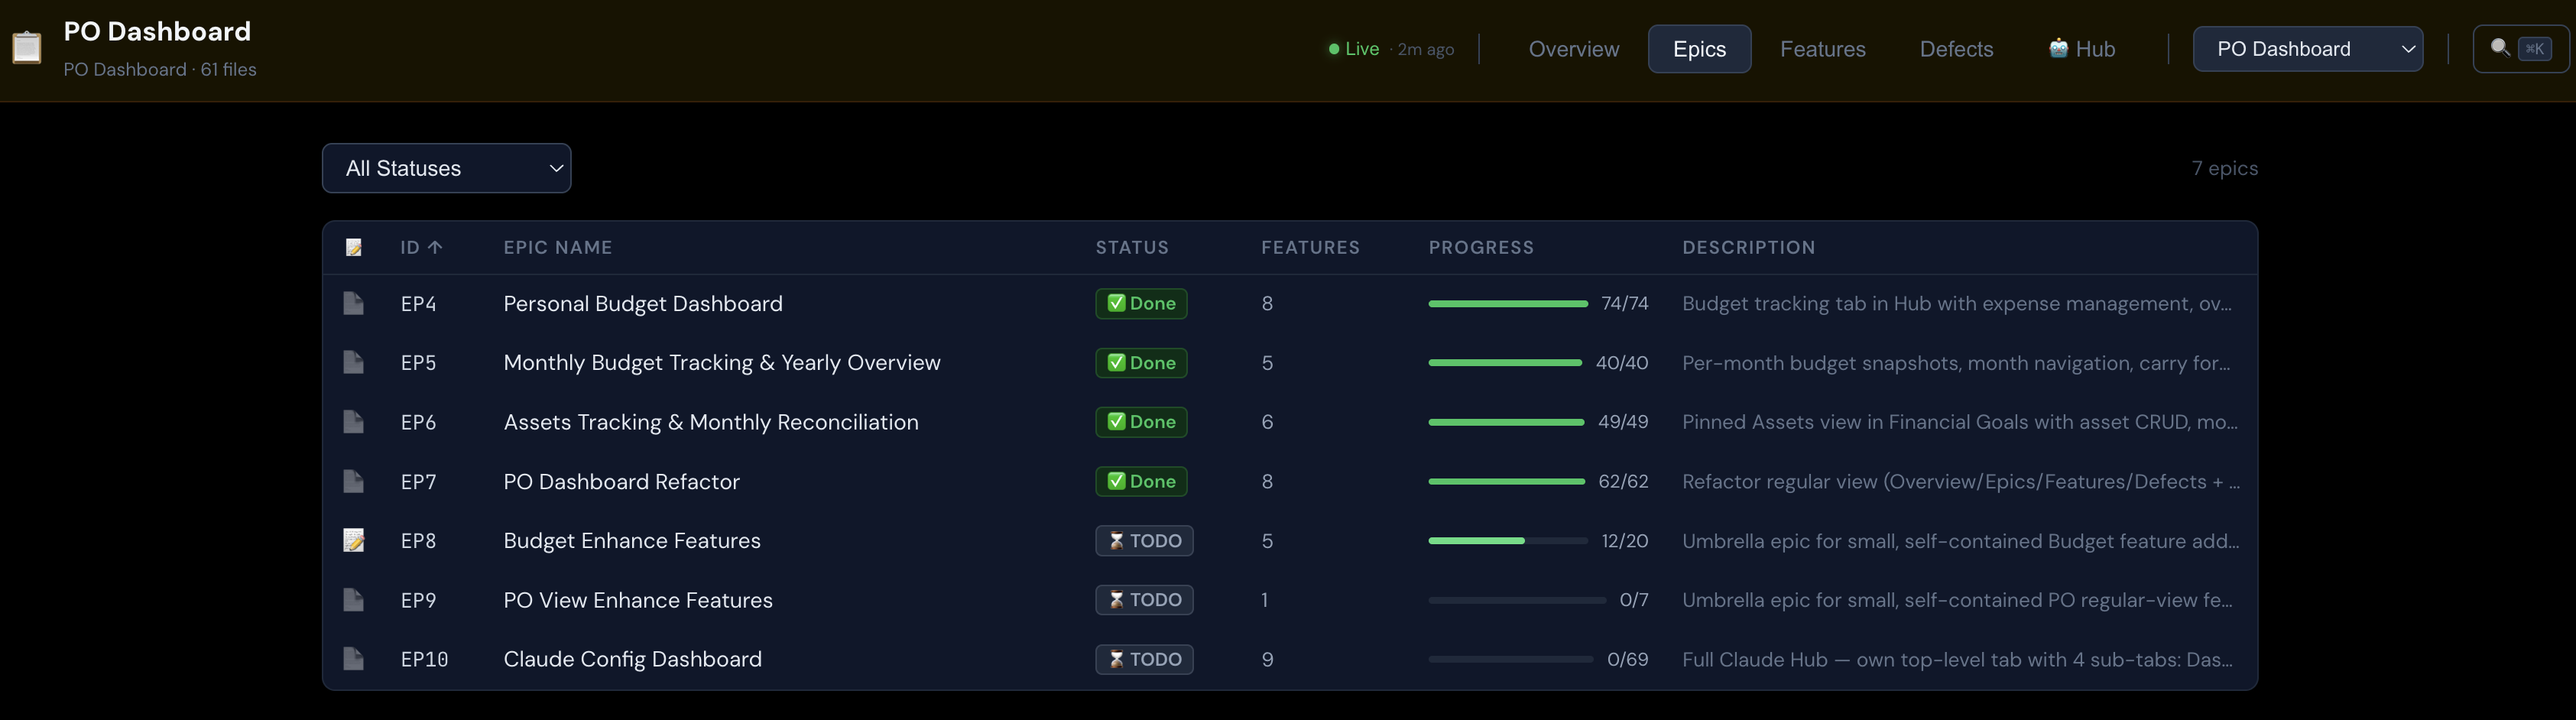2576x720 pixels.
Task: Click the TODO badge for EP10
Action: [1144, 658]
